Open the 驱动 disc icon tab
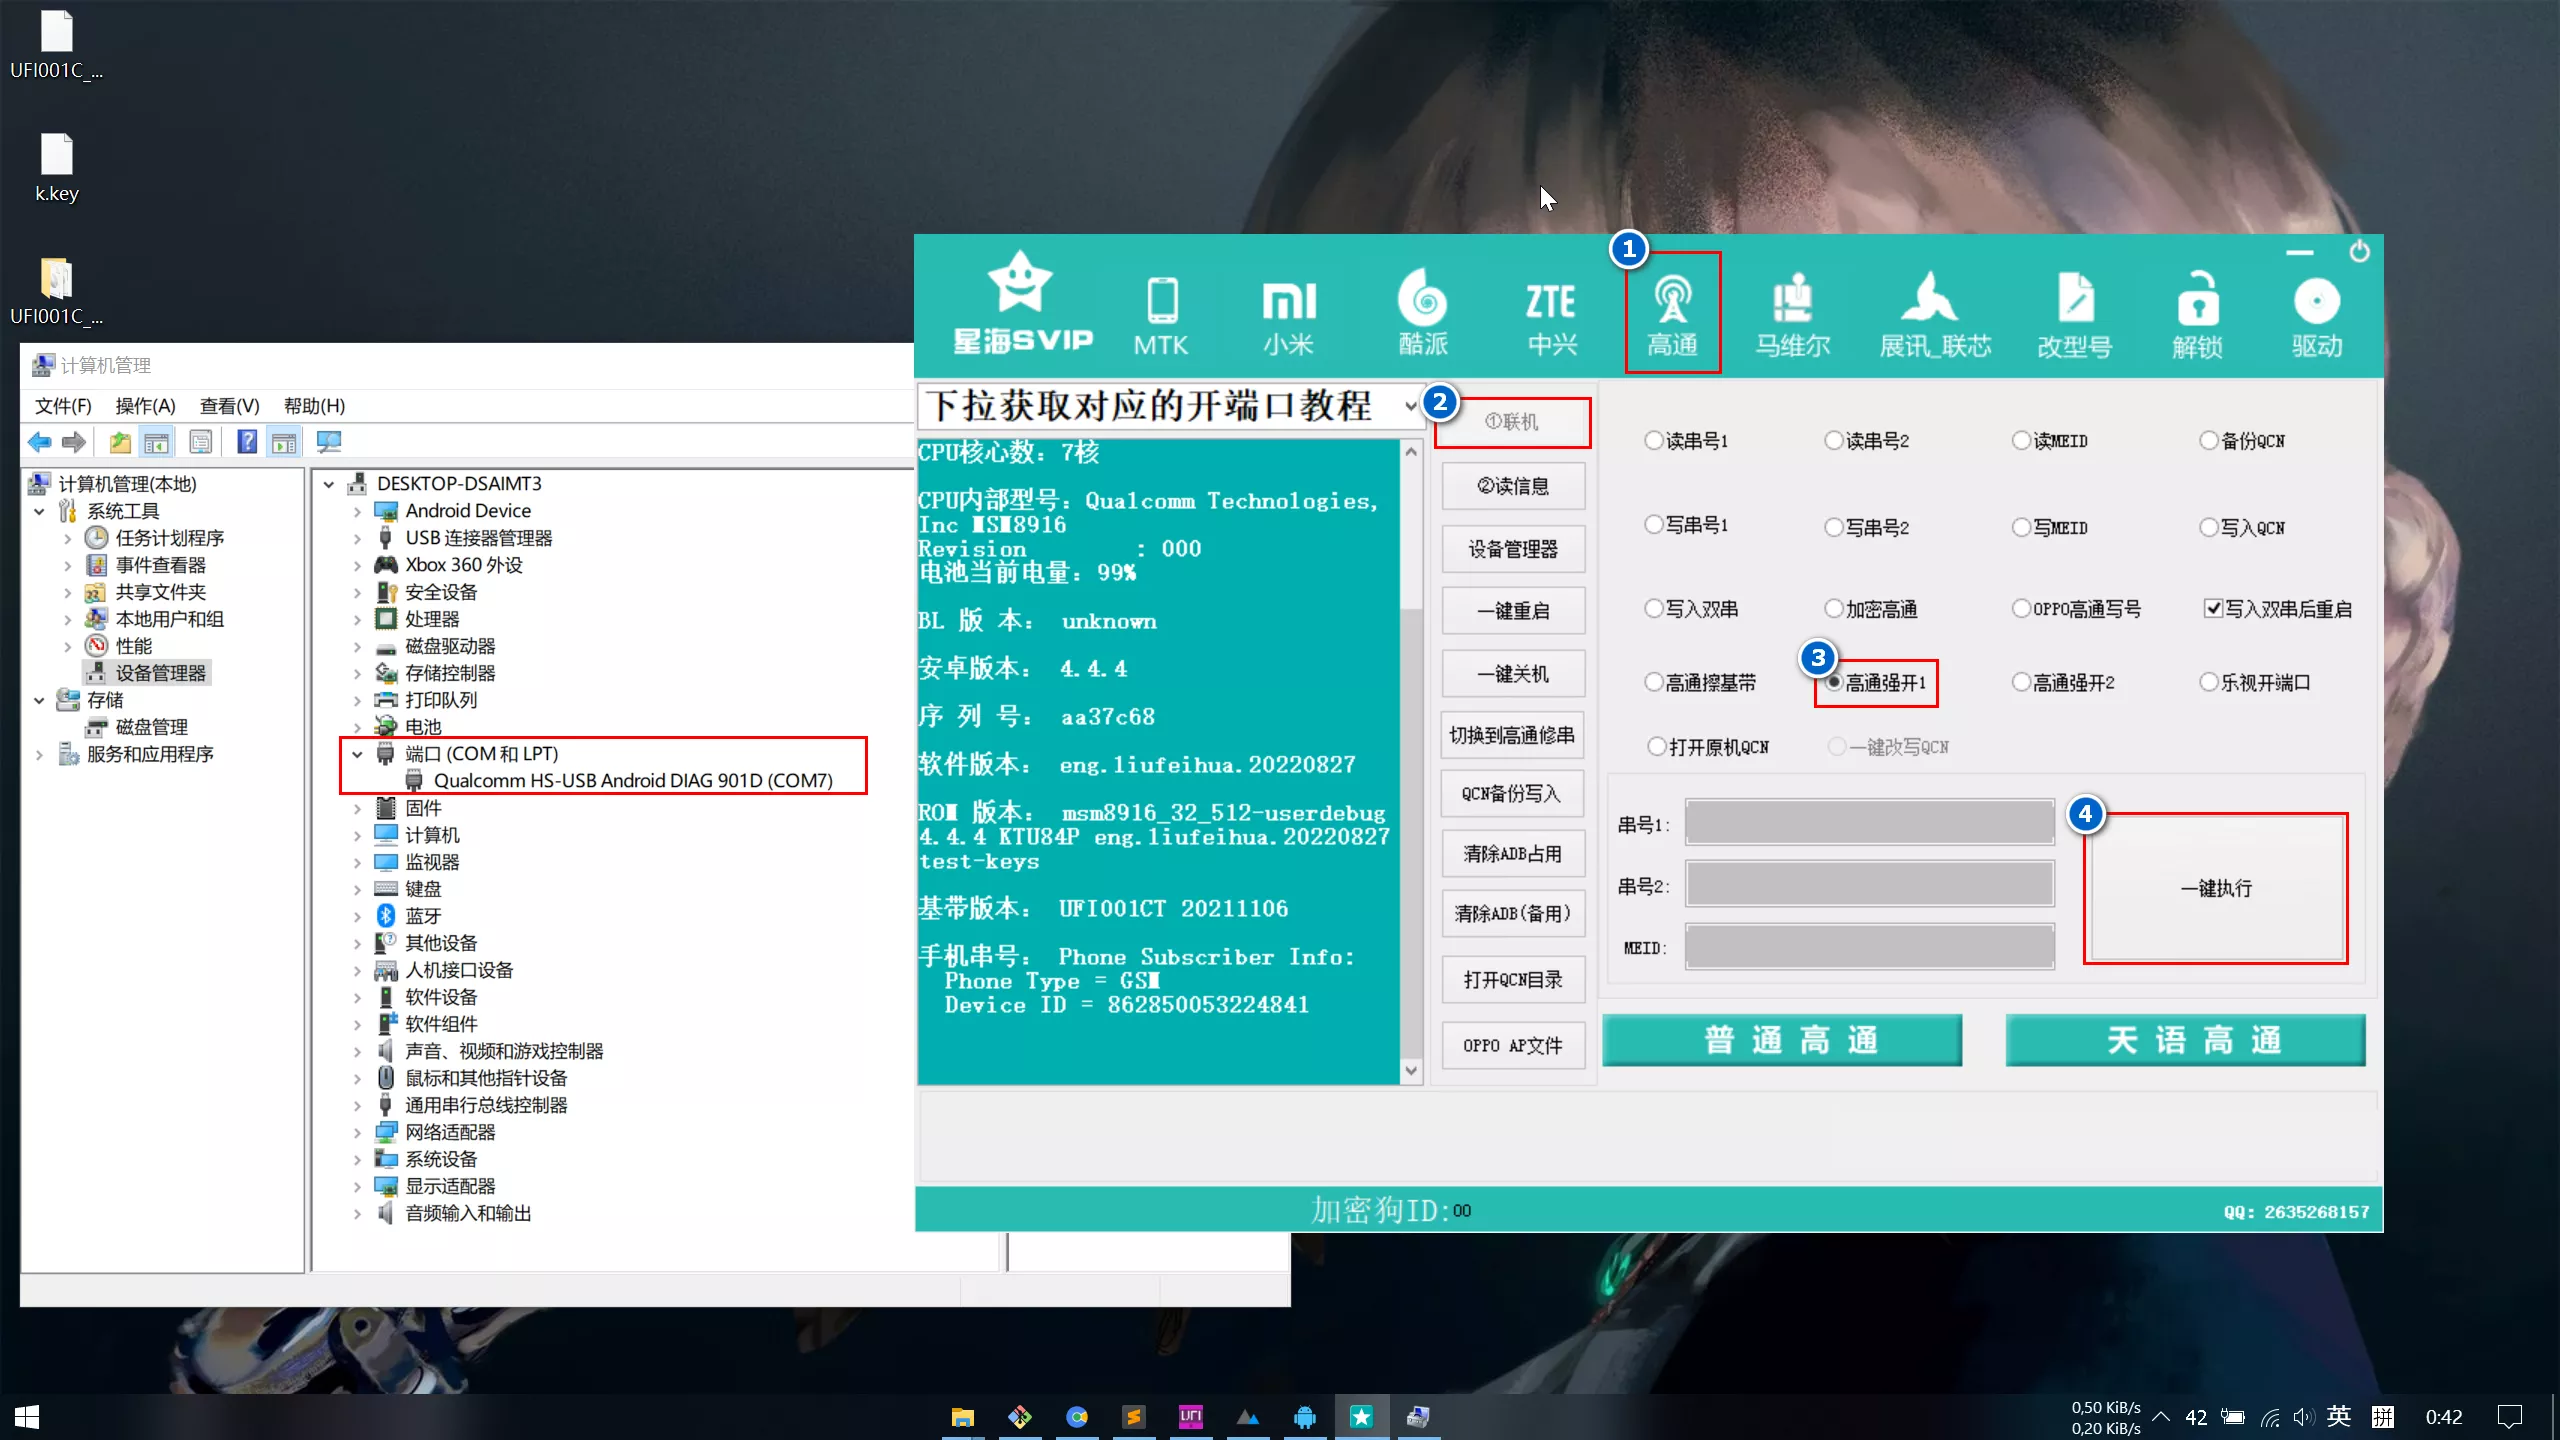The height and width of the screenshot is (1440, 2560). tap(2317, 318)
